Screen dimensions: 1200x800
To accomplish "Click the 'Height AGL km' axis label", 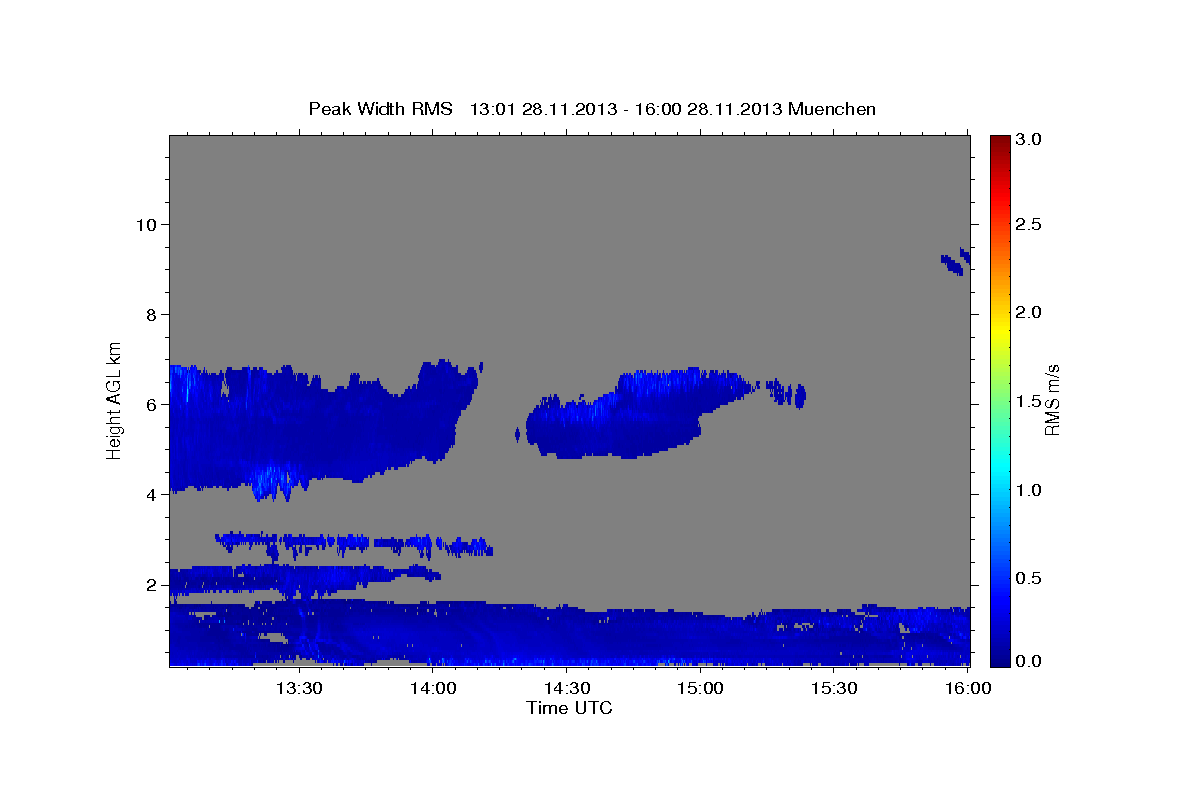I will click(x=115, y=399).
